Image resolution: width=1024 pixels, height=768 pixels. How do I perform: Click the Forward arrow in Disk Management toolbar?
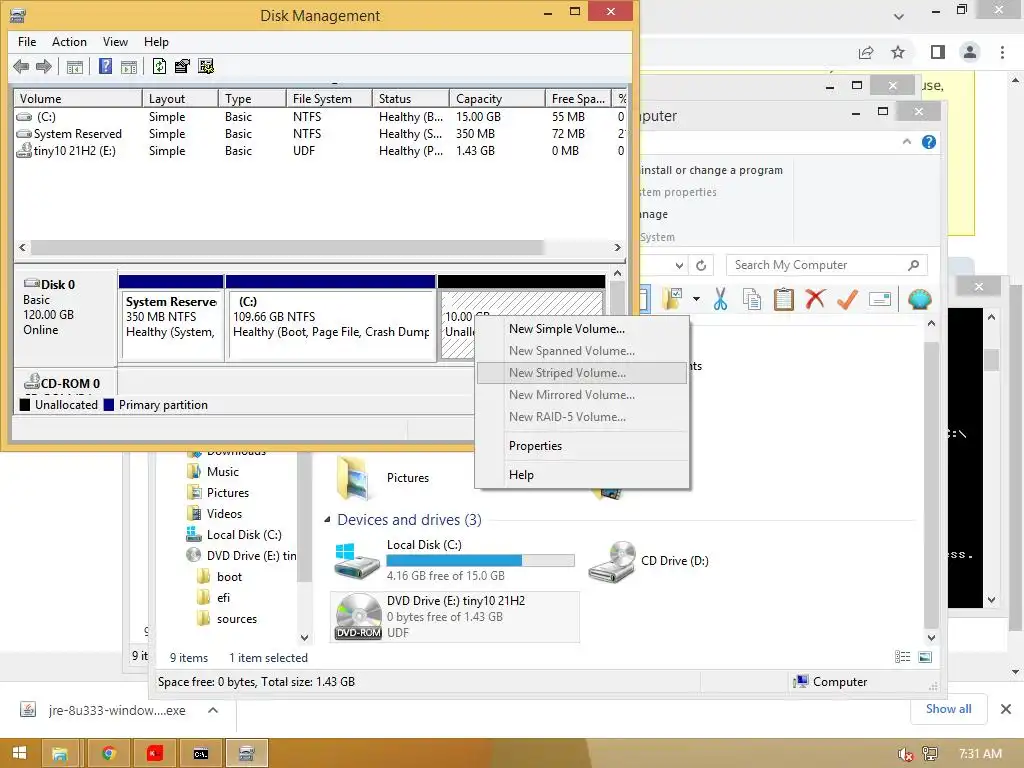point(44,66)
